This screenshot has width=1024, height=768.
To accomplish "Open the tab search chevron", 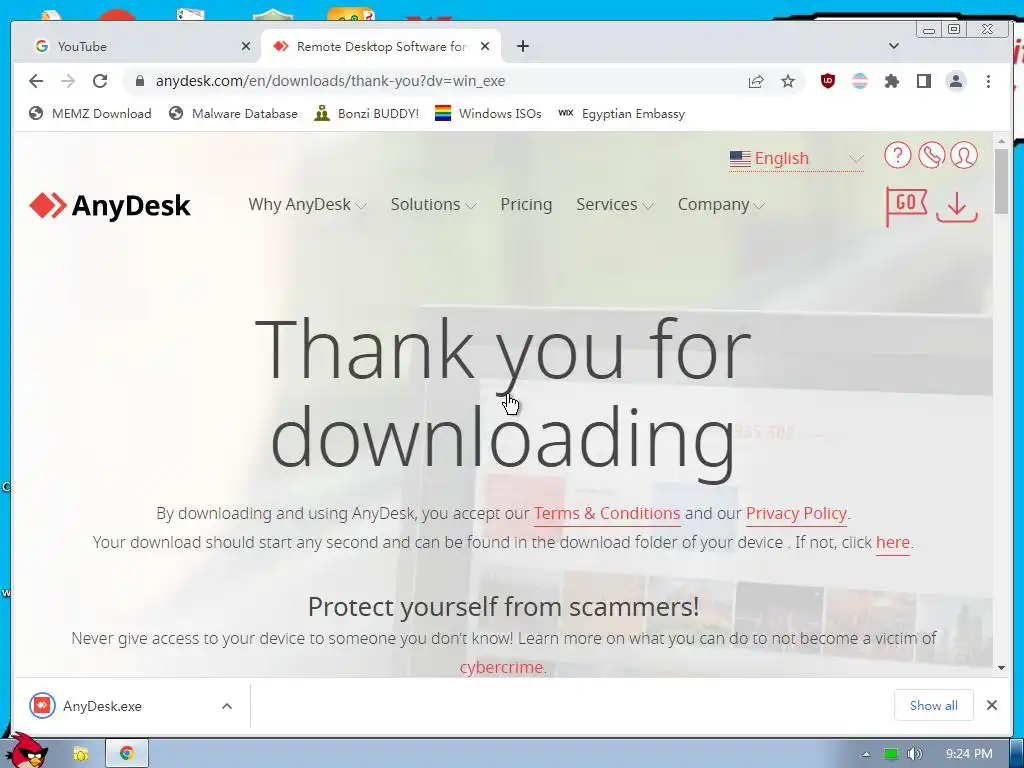I will tap(894, 46).
